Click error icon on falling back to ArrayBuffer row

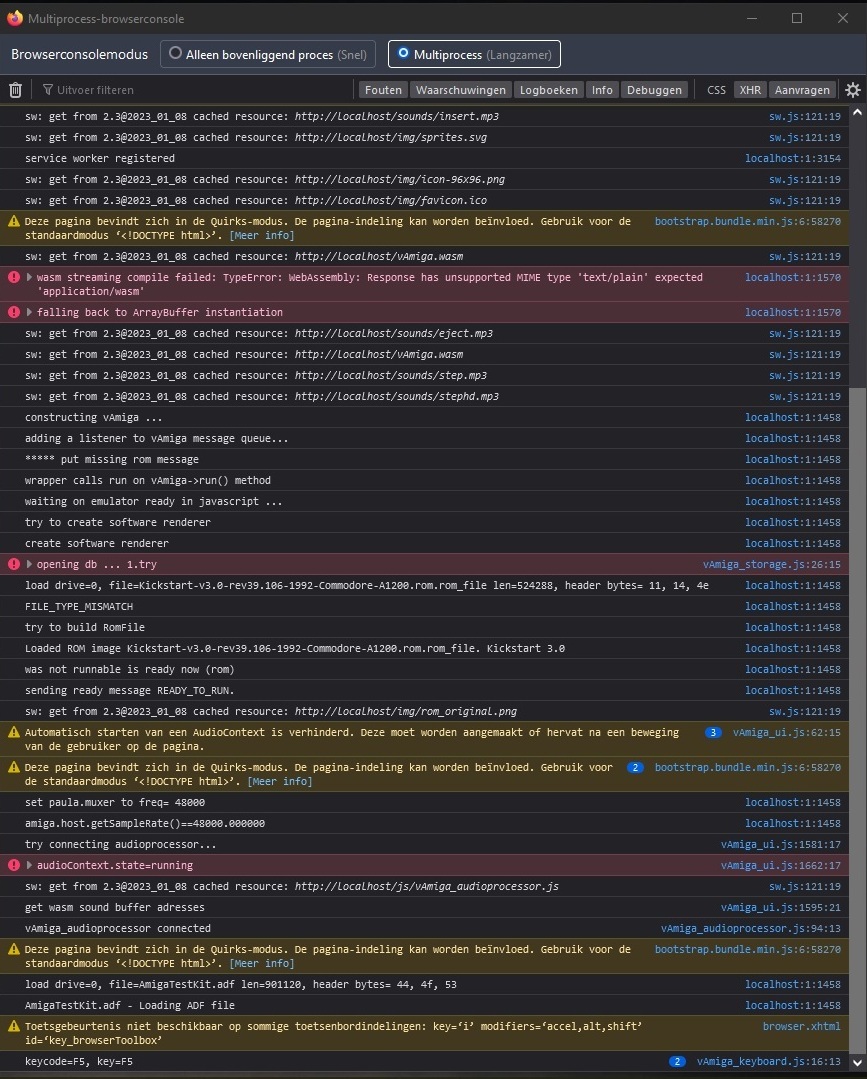(14, 312)
